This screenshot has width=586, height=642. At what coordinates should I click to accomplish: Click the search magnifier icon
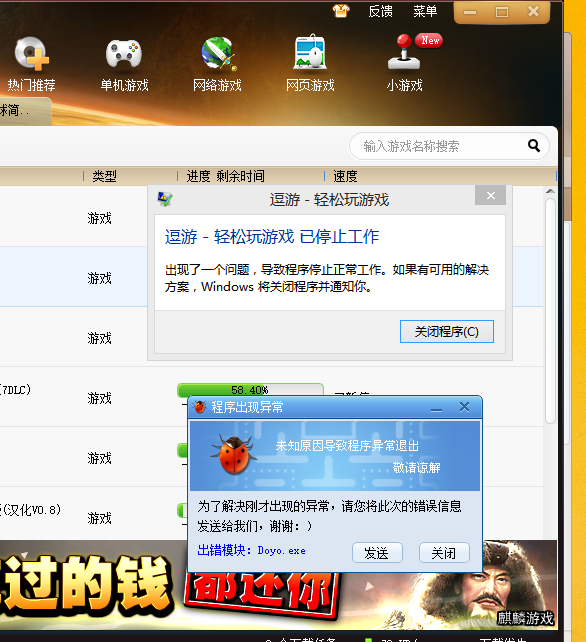coord(534,145)
